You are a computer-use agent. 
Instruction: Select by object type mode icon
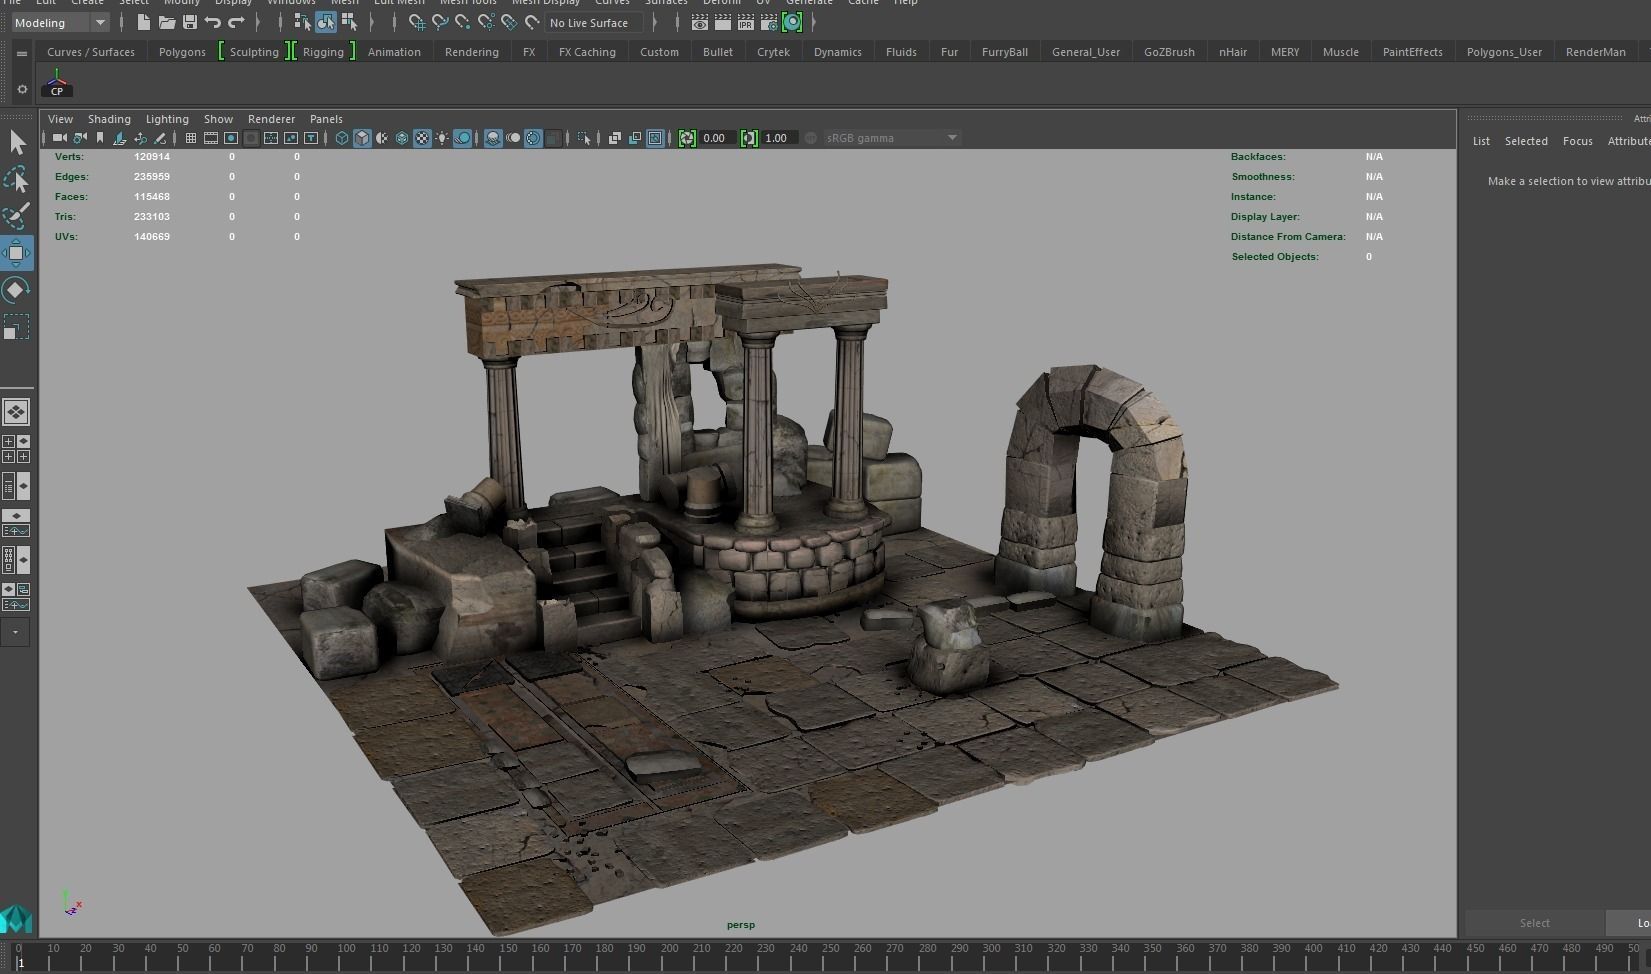tap(326, 22)
